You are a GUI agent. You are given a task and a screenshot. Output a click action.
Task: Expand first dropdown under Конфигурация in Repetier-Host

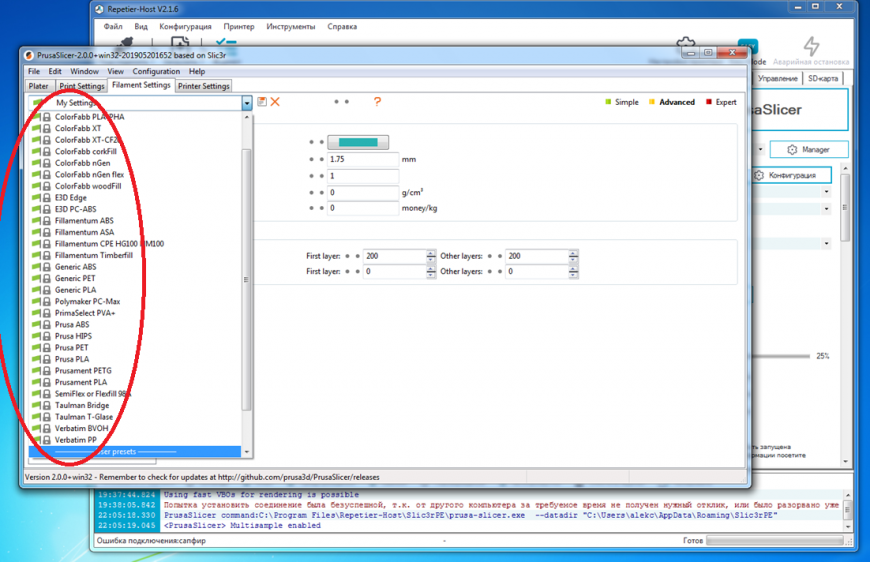pos(827,192)
